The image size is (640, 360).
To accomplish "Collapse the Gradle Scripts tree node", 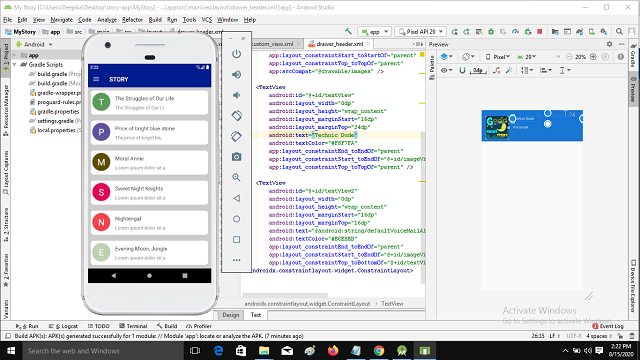I will pos(15,64).
